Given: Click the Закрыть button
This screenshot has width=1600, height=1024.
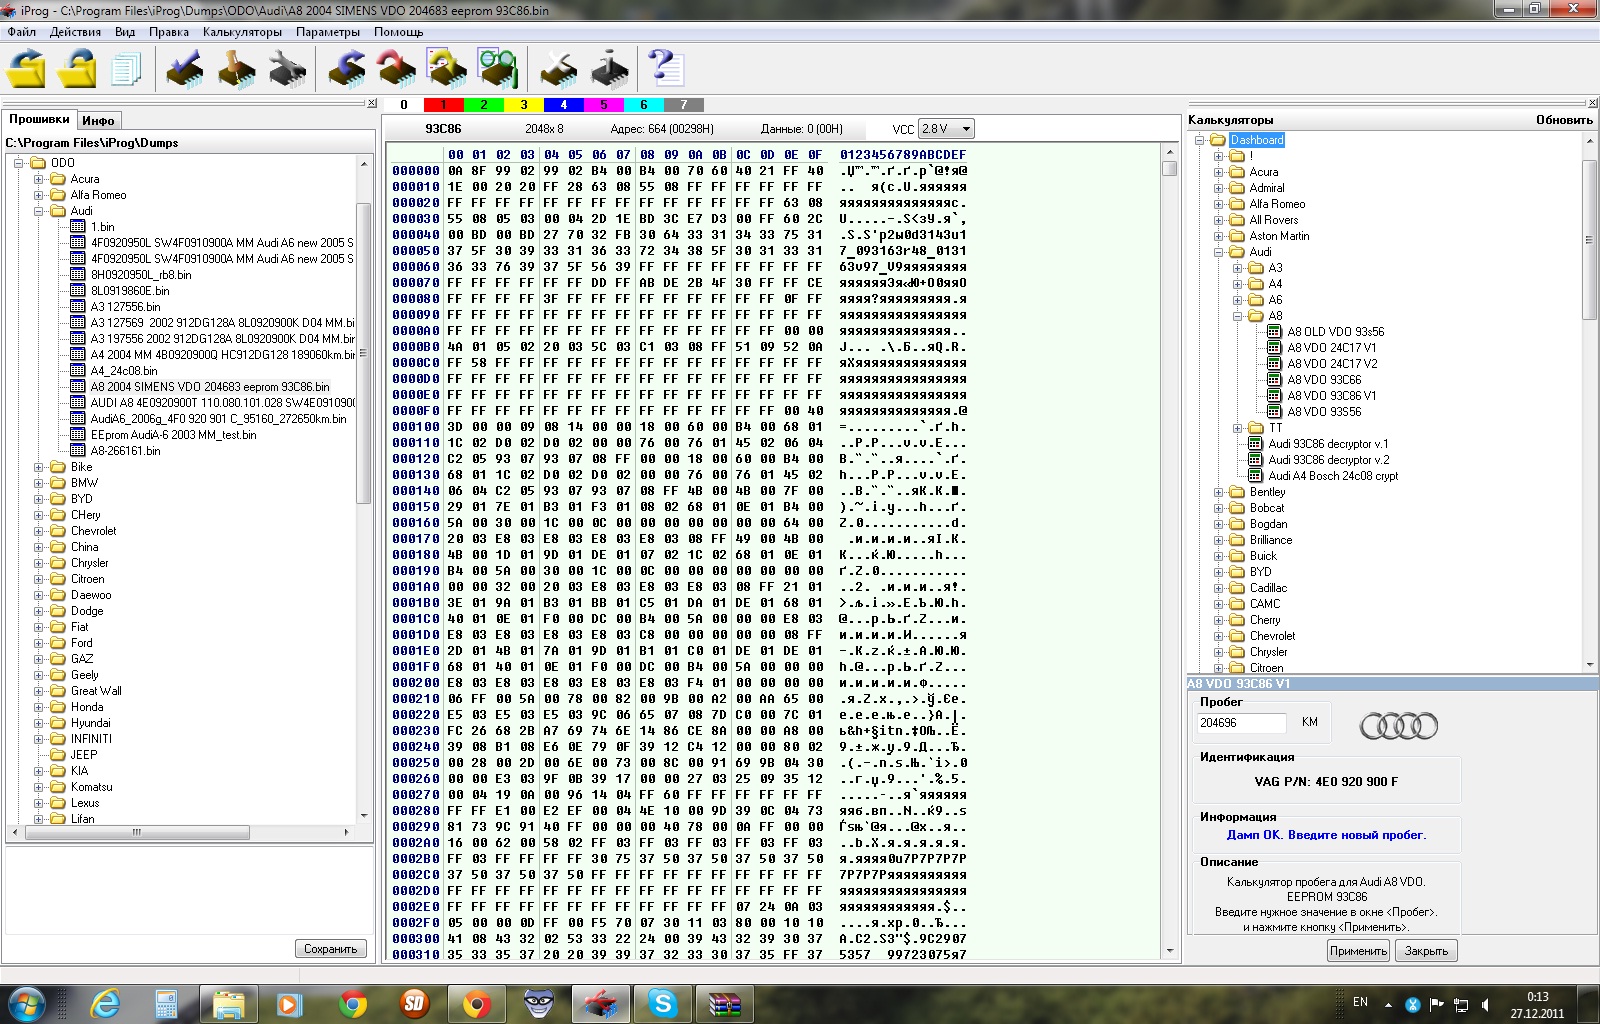Looking at the screenshot, I should [1426, 951].
